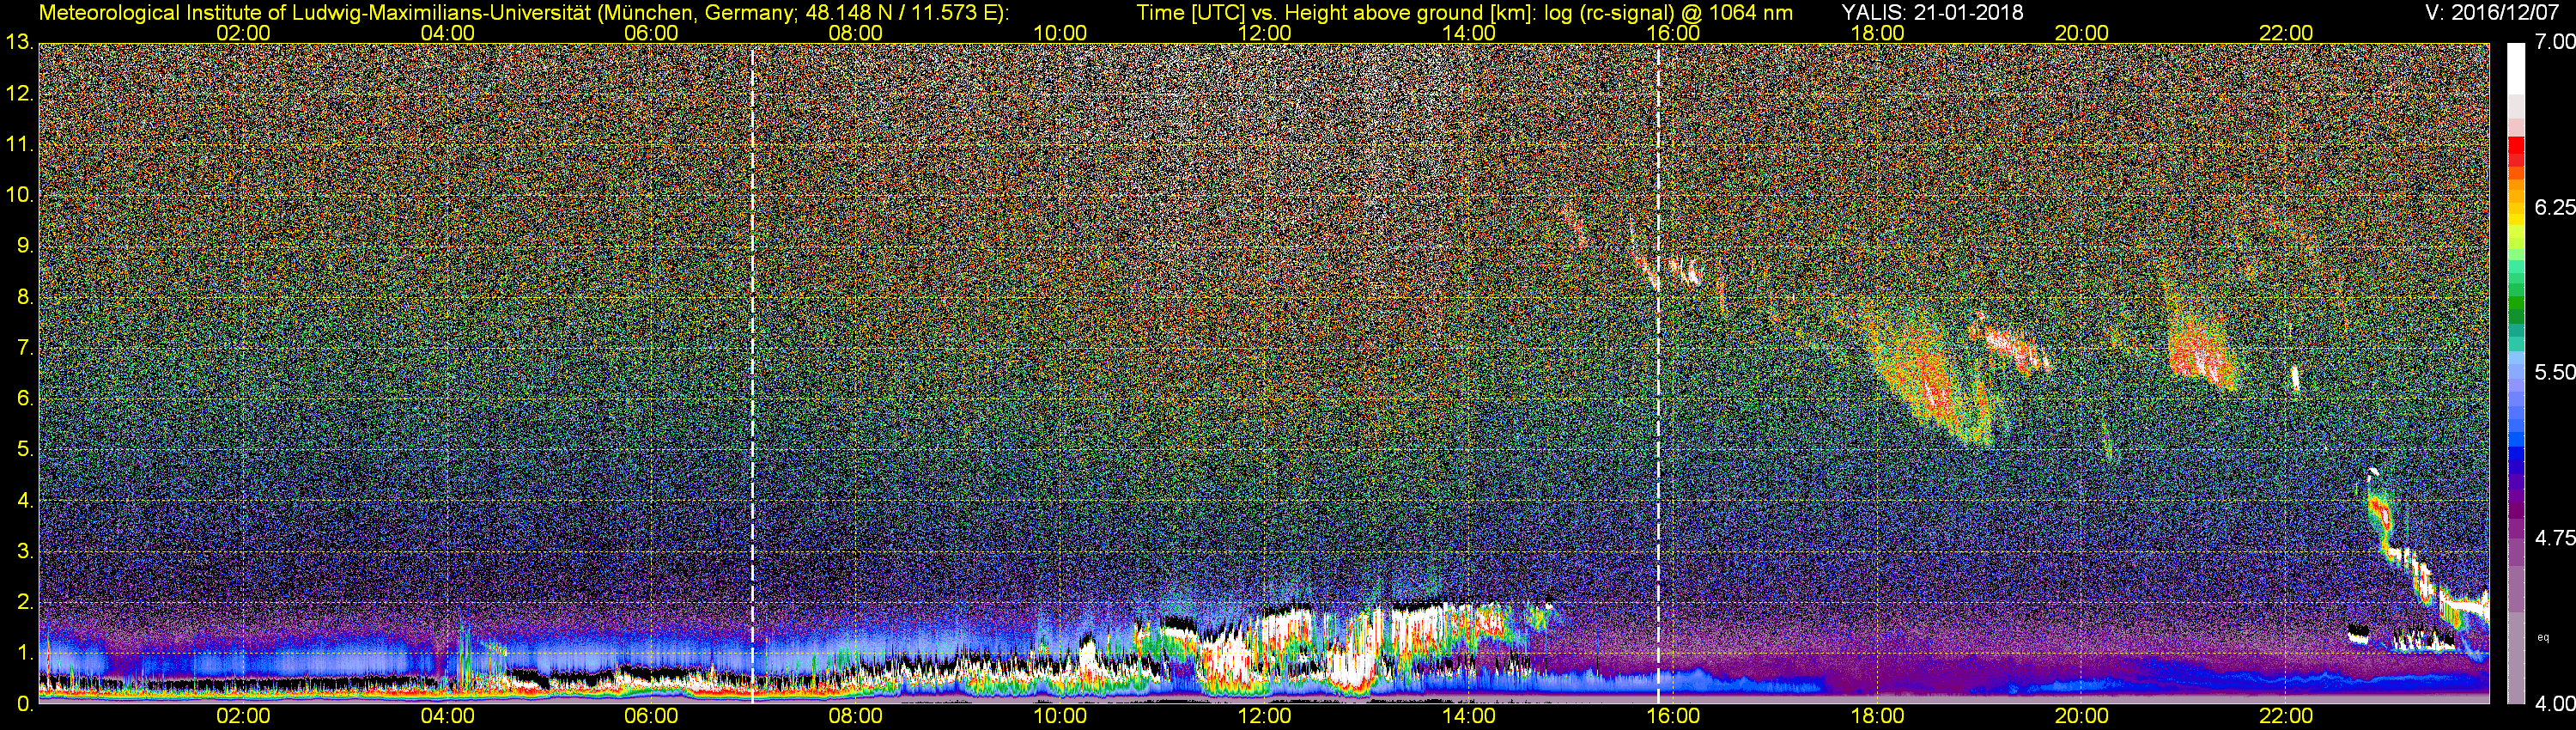Click the white dashed vertical line near 16:00

click(1659, 373)
